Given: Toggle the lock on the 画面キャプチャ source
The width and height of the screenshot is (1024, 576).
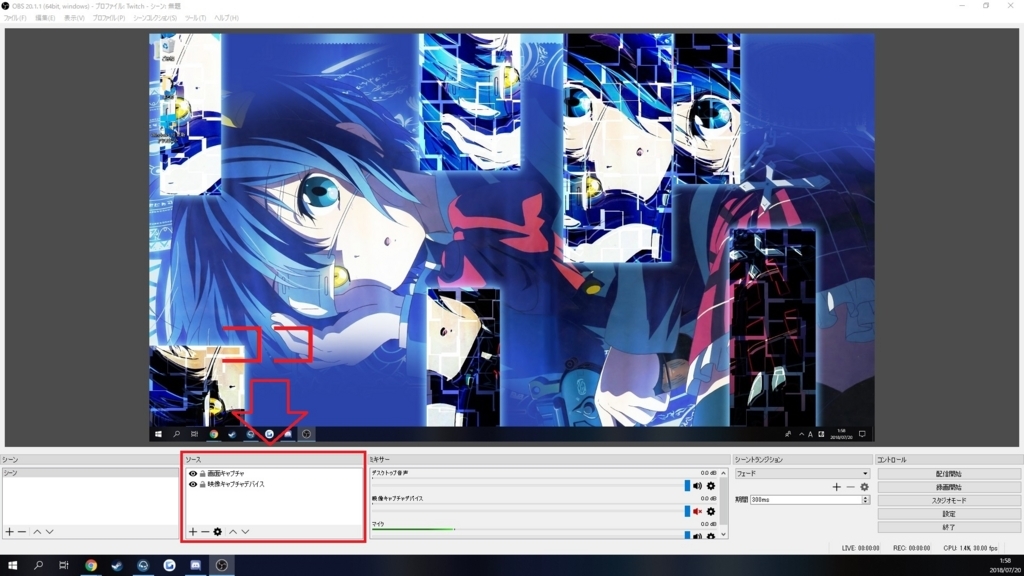Looking at the screenshot, I should point(202,473).
